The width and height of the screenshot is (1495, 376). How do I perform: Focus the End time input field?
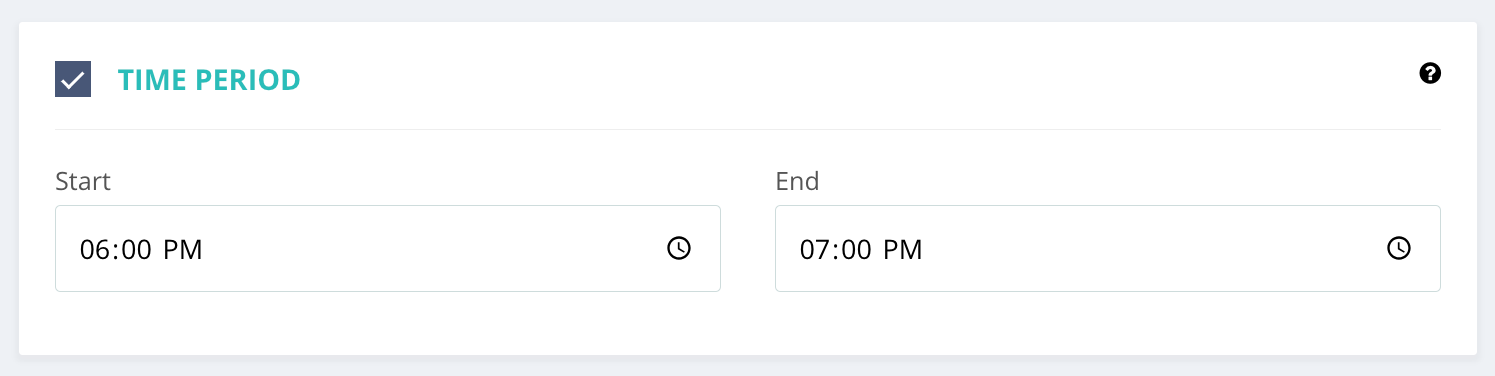(1108, 249)
